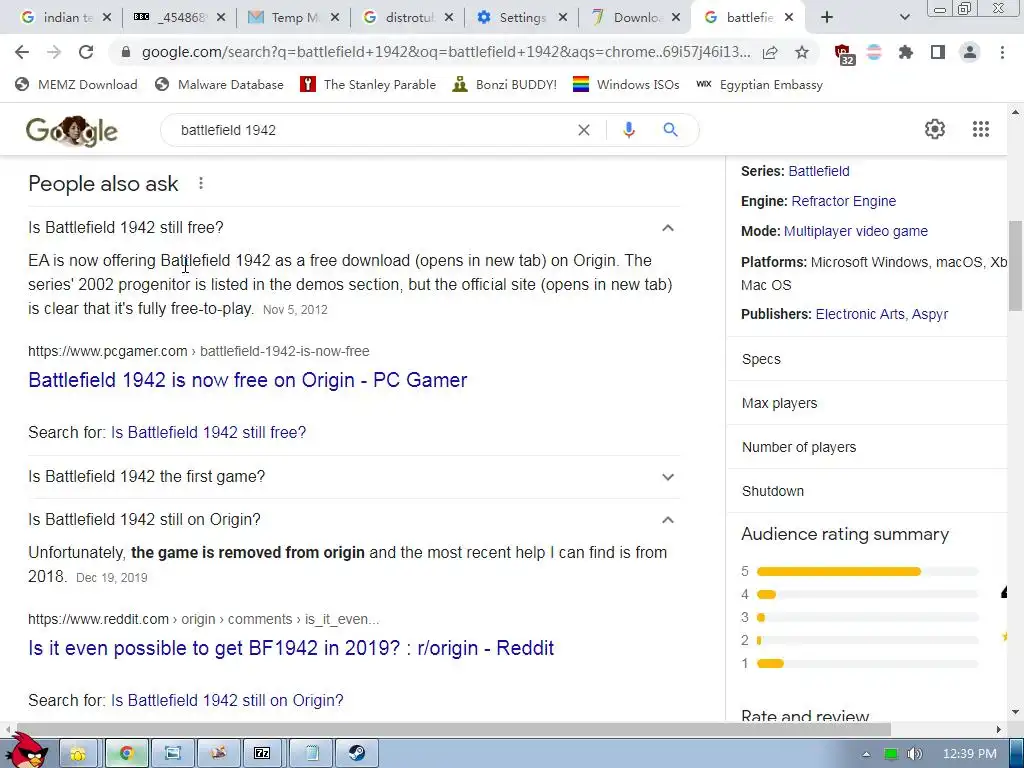Submit search with magnifier icon
This screenshot has width=1024, height=768.
[670, 130]
